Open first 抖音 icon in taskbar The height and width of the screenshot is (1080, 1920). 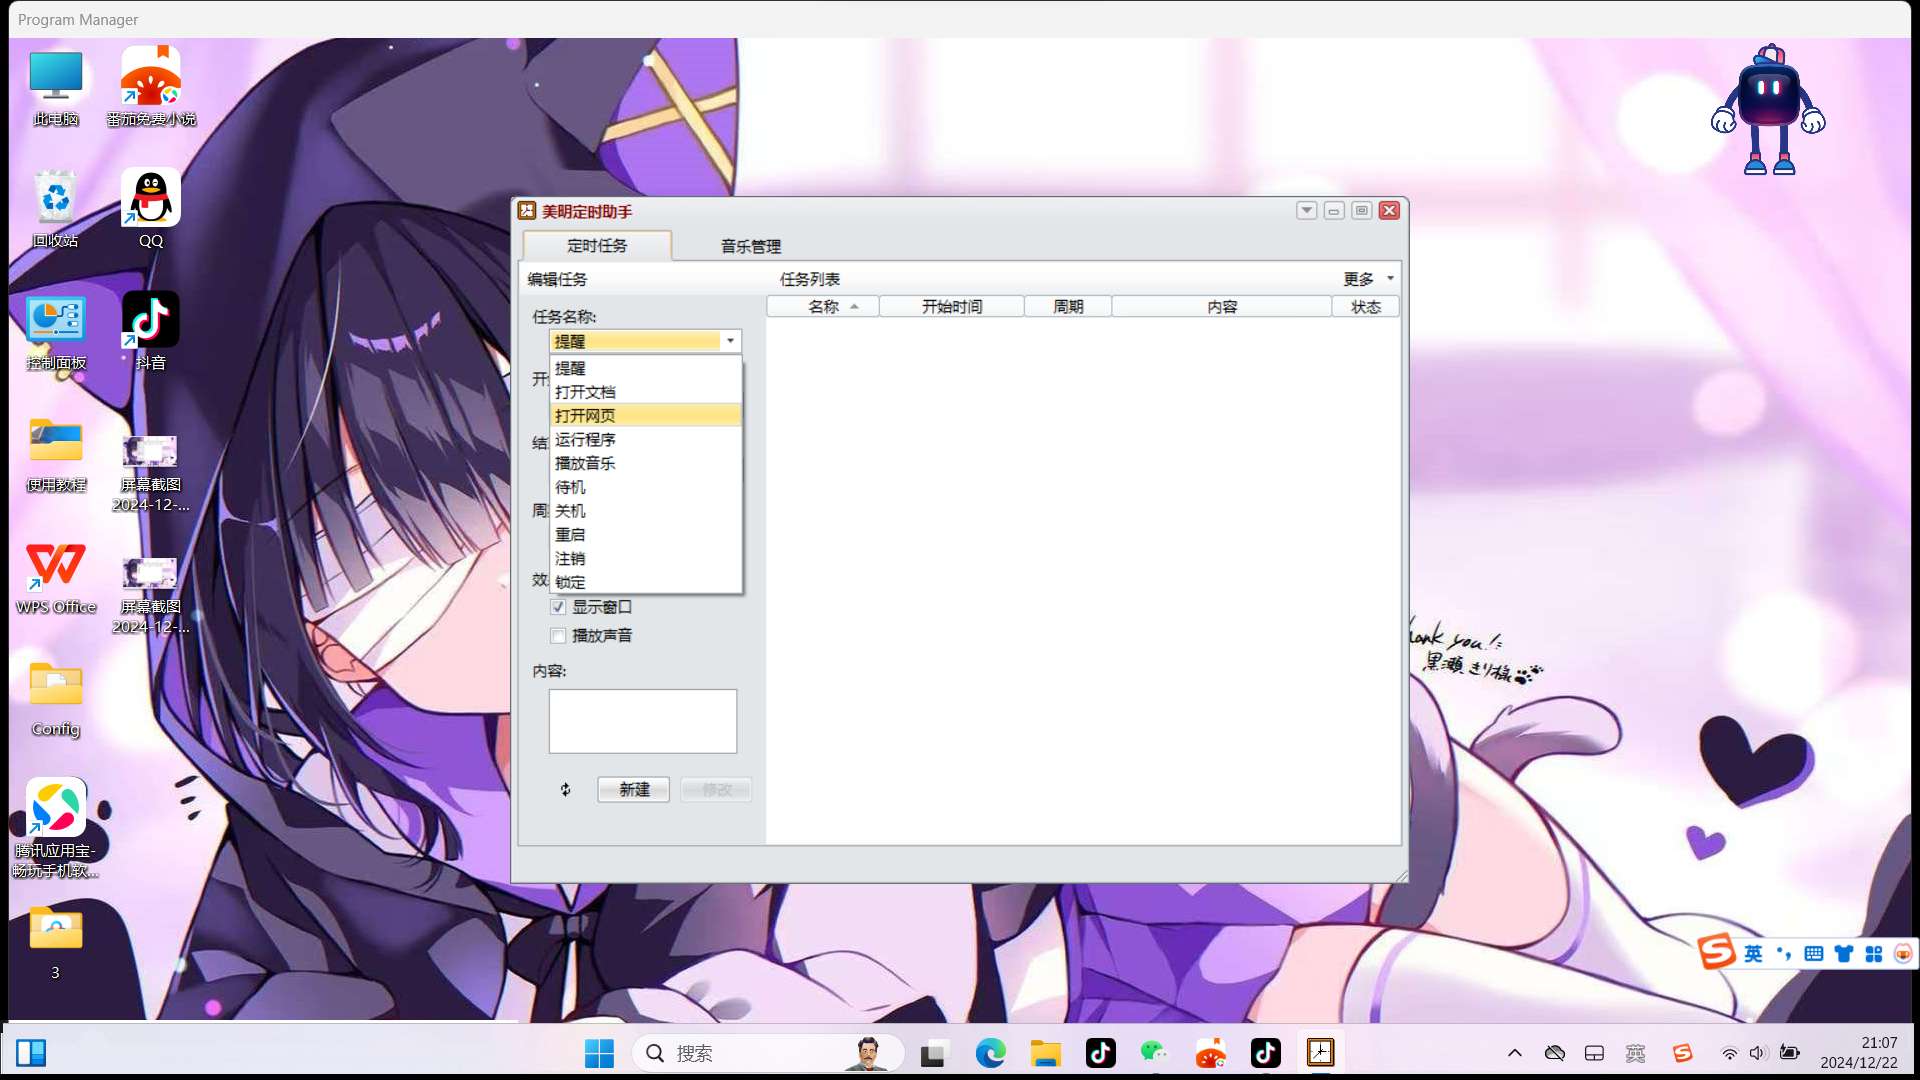click(1101, 1053)
